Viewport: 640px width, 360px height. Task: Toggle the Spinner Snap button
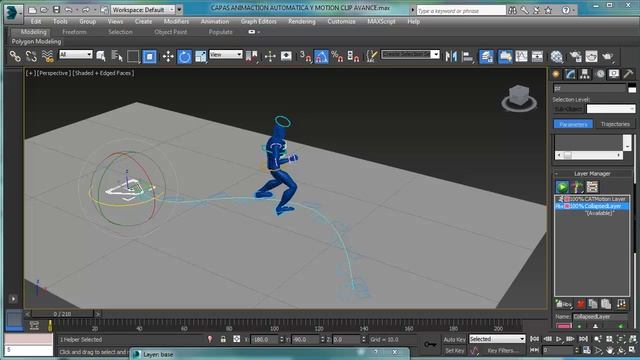(353, 56)
